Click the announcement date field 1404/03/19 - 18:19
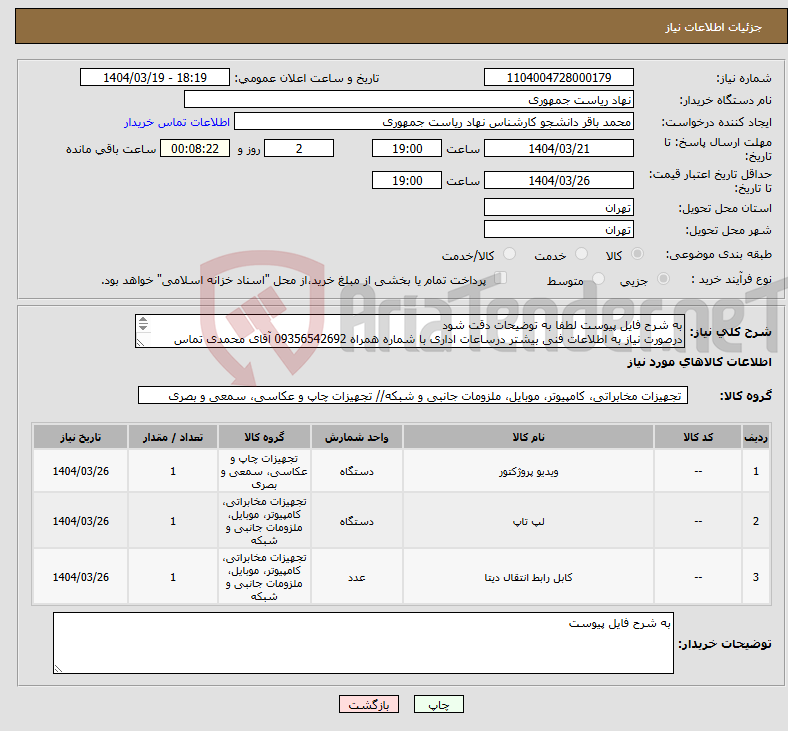This screenshot has height=731, width=788. (x=155, y=77)
